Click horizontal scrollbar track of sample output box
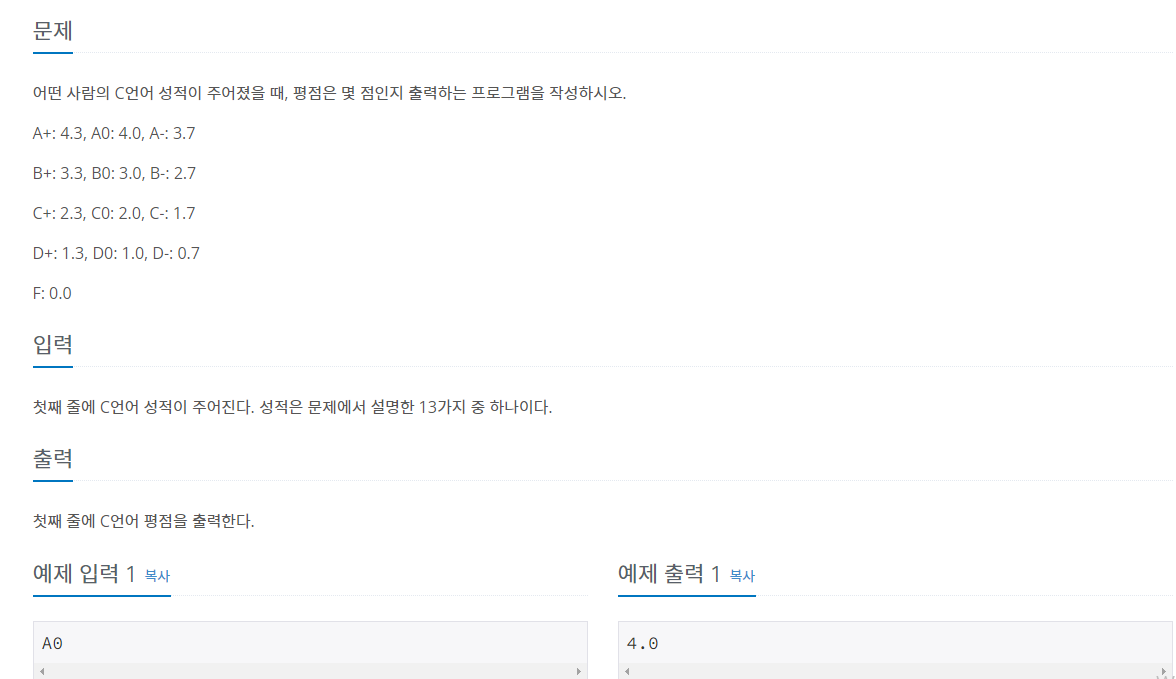 pyautogui.click(x=895, y=671)
